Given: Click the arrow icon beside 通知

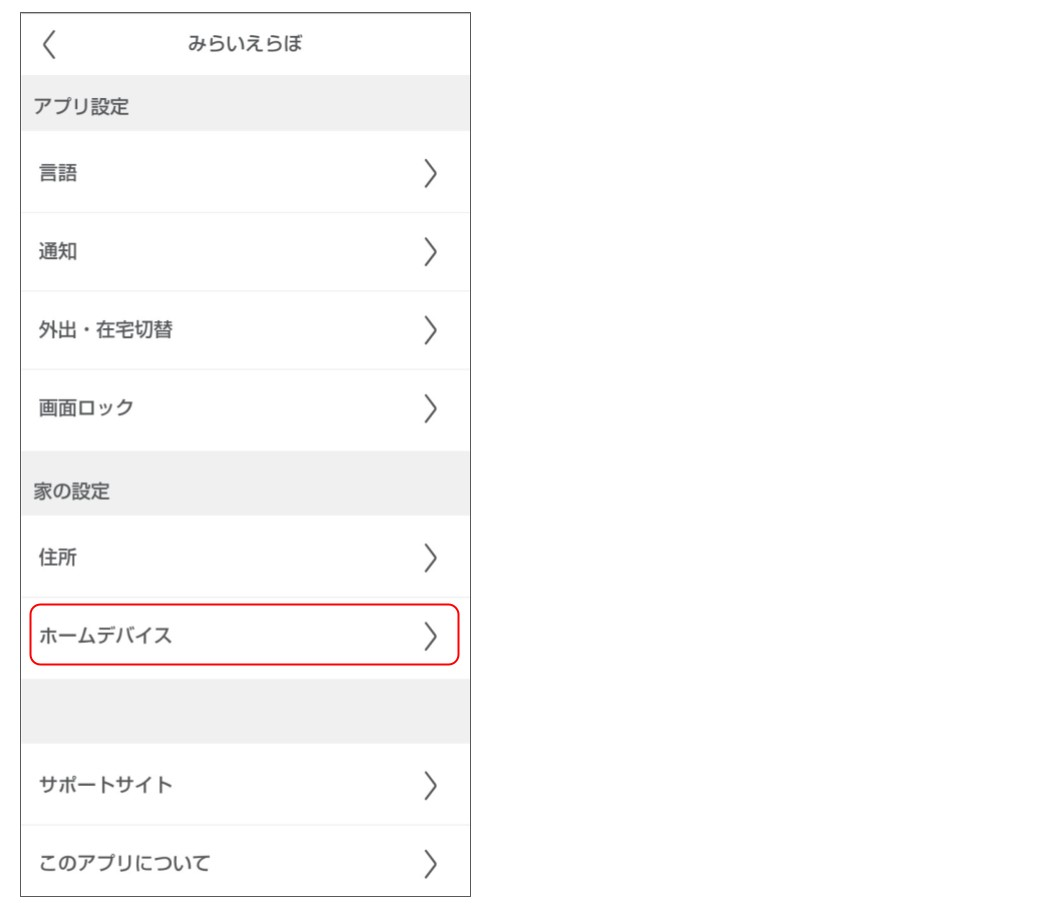Looking at the screenshot, I should 430,252.
